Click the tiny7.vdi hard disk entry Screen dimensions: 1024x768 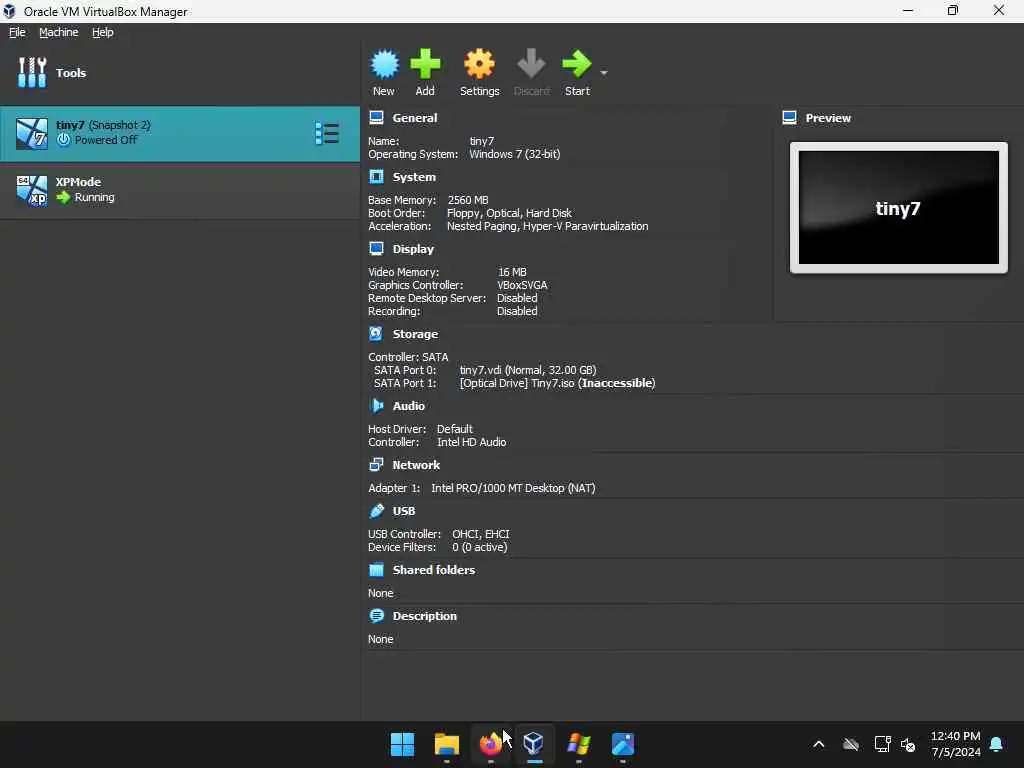click(528, 370)
